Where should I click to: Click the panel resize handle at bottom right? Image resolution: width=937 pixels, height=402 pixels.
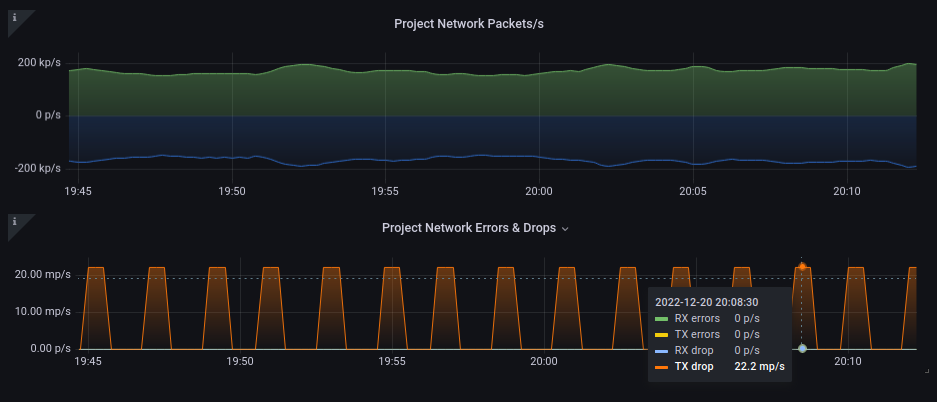927,371
